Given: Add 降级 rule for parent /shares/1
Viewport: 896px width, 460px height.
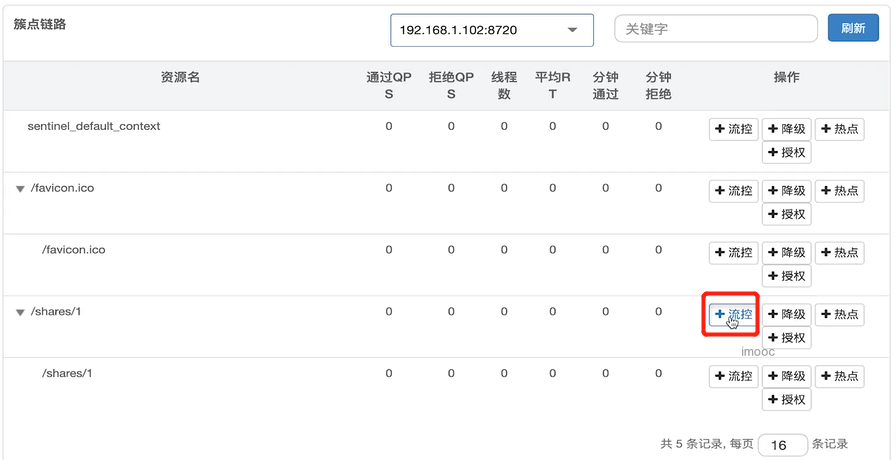Looking at the screenshot, I should coord(787,315).
